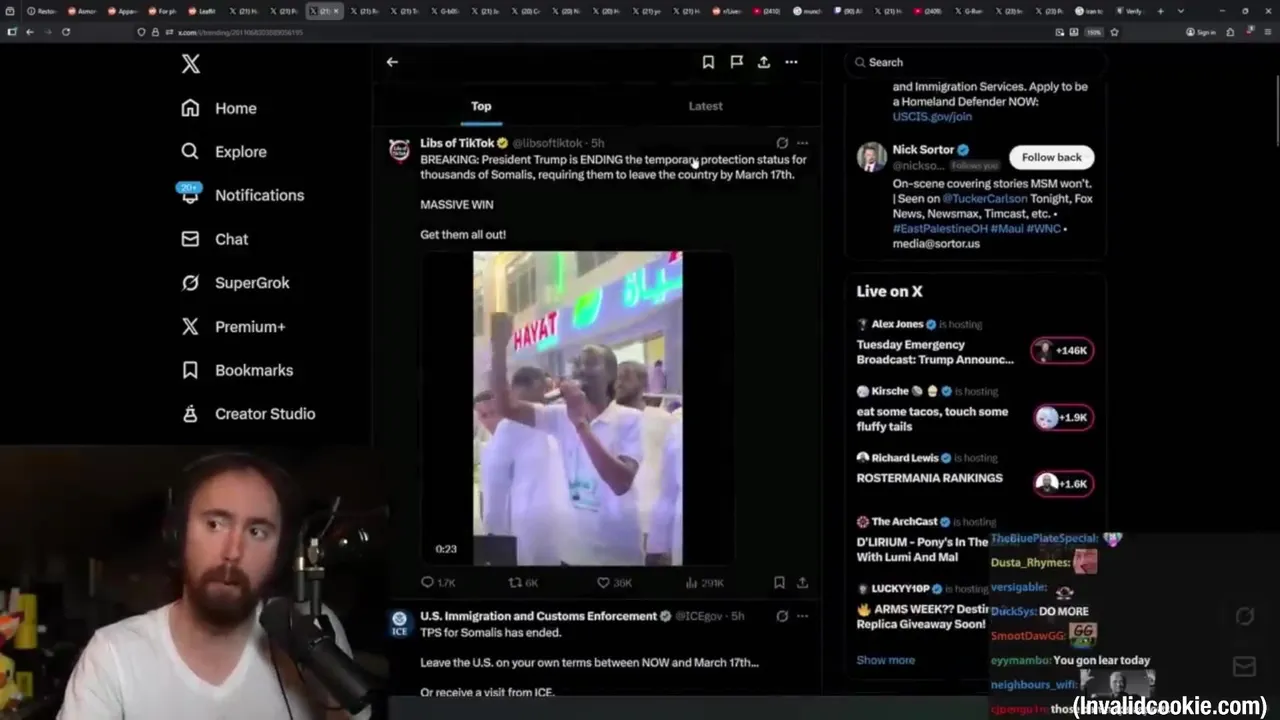Open SuperGrok in the sidebar

point(235,283)
